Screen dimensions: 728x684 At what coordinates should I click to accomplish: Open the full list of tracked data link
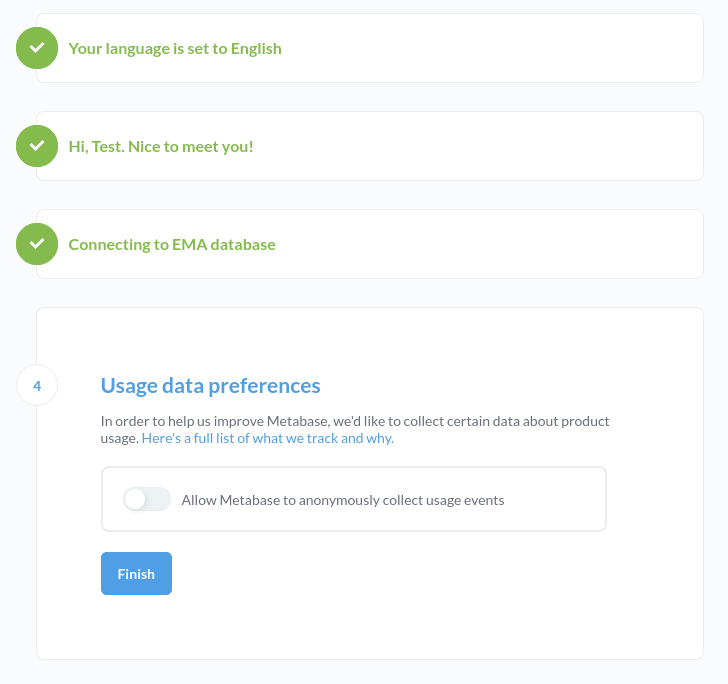click(267, 438)
